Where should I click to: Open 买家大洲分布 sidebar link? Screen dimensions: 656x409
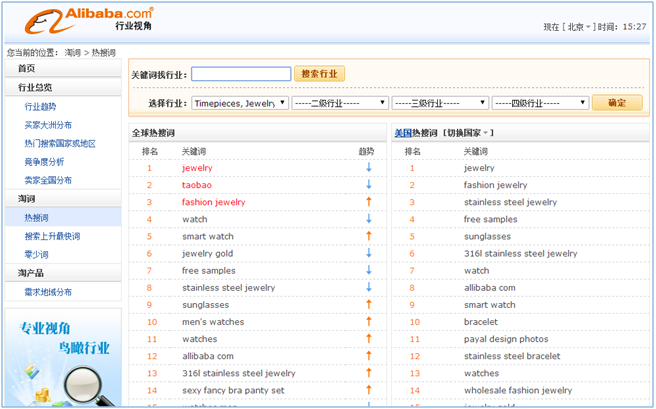48,125
